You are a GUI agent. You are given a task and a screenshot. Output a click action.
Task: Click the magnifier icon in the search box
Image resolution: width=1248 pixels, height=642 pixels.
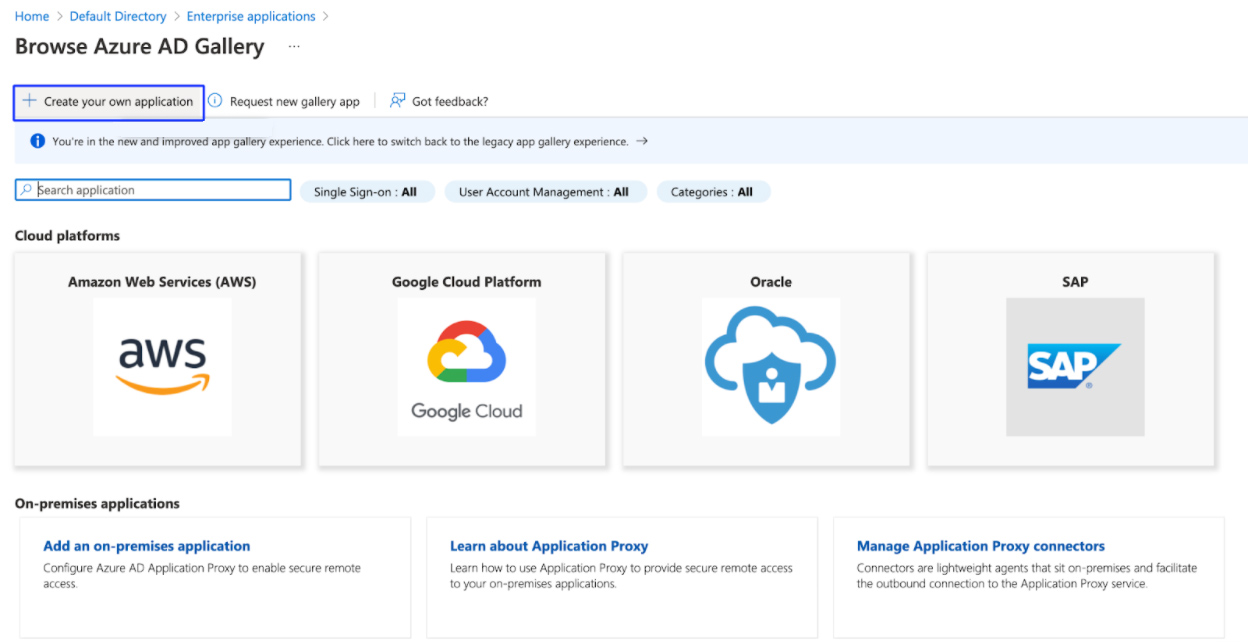[27, 190]
